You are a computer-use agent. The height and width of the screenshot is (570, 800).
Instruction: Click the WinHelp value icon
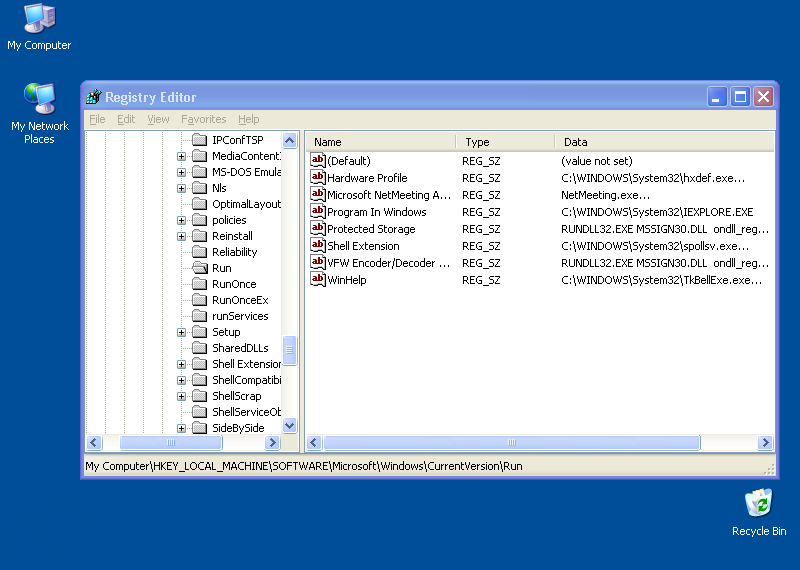318,280
